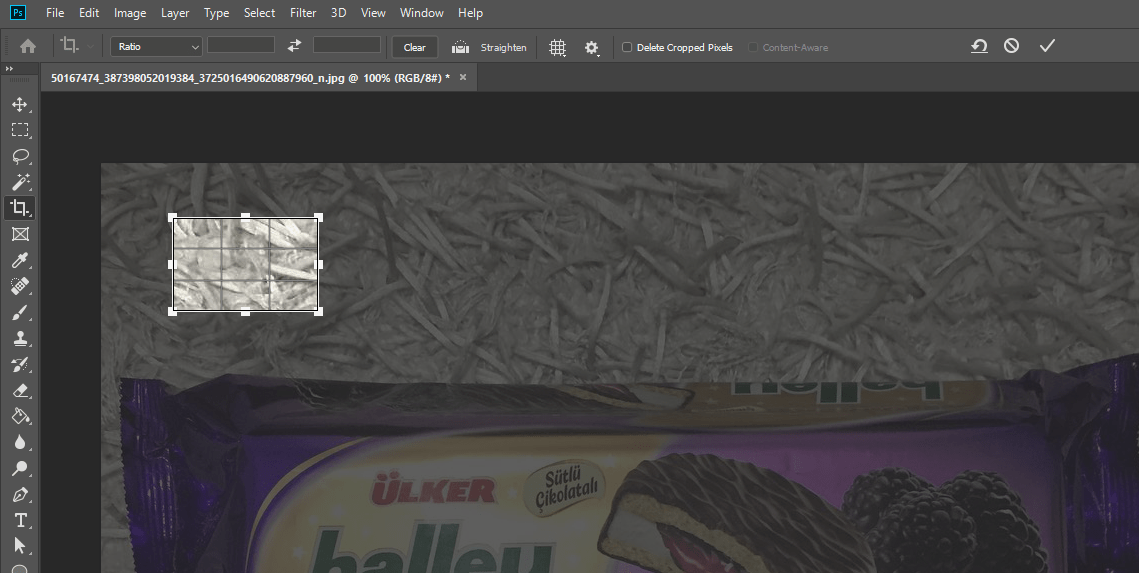Select the Clone Stamp tool
The width and height of the screenshot is (1139, 573).
pyautogui.click(x=20, y=338)
